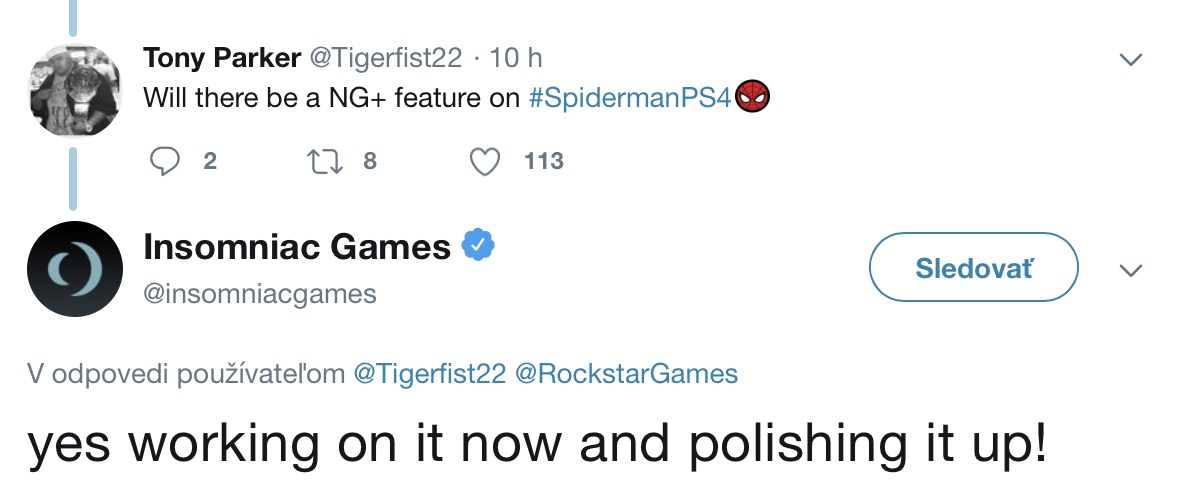
Task: Open the options chevron beside Sledovať
Action: click(x=1130, y=270)
